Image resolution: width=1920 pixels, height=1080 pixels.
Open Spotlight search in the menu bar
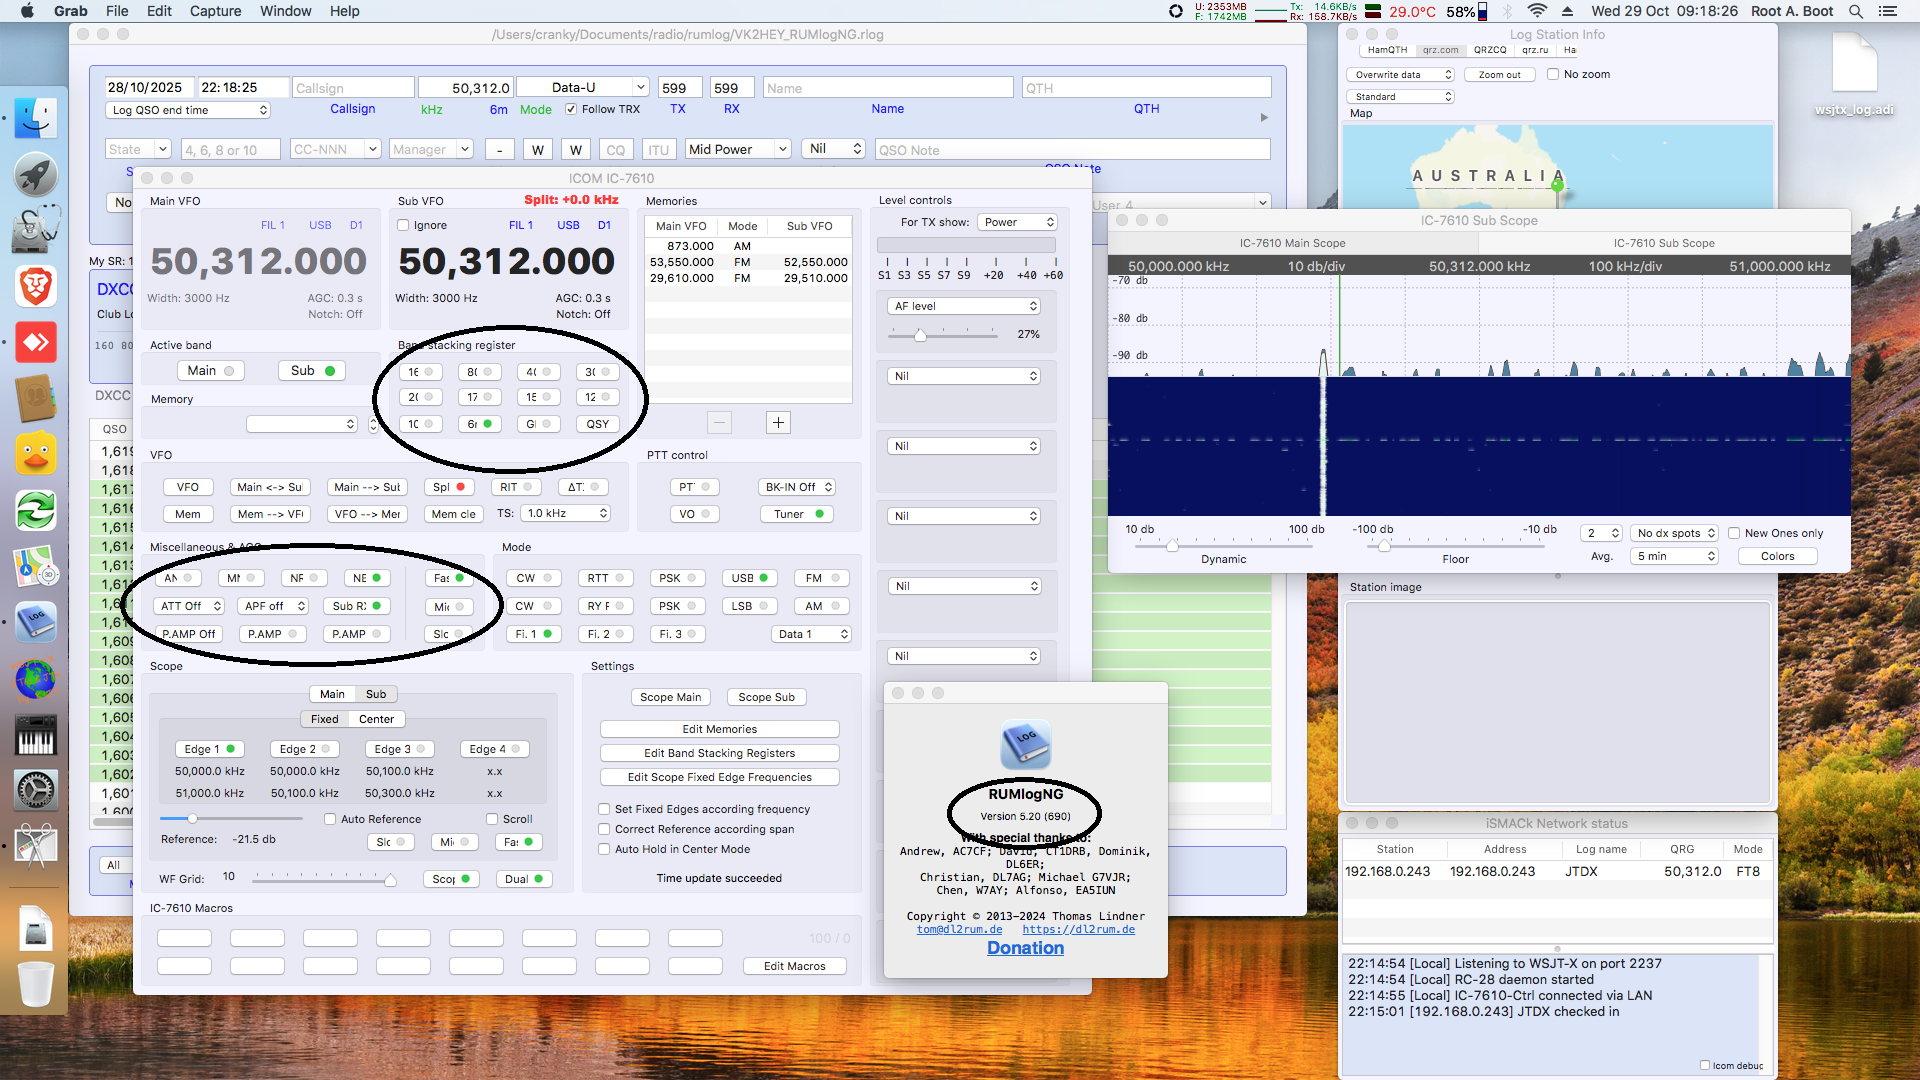(1855, 11)
